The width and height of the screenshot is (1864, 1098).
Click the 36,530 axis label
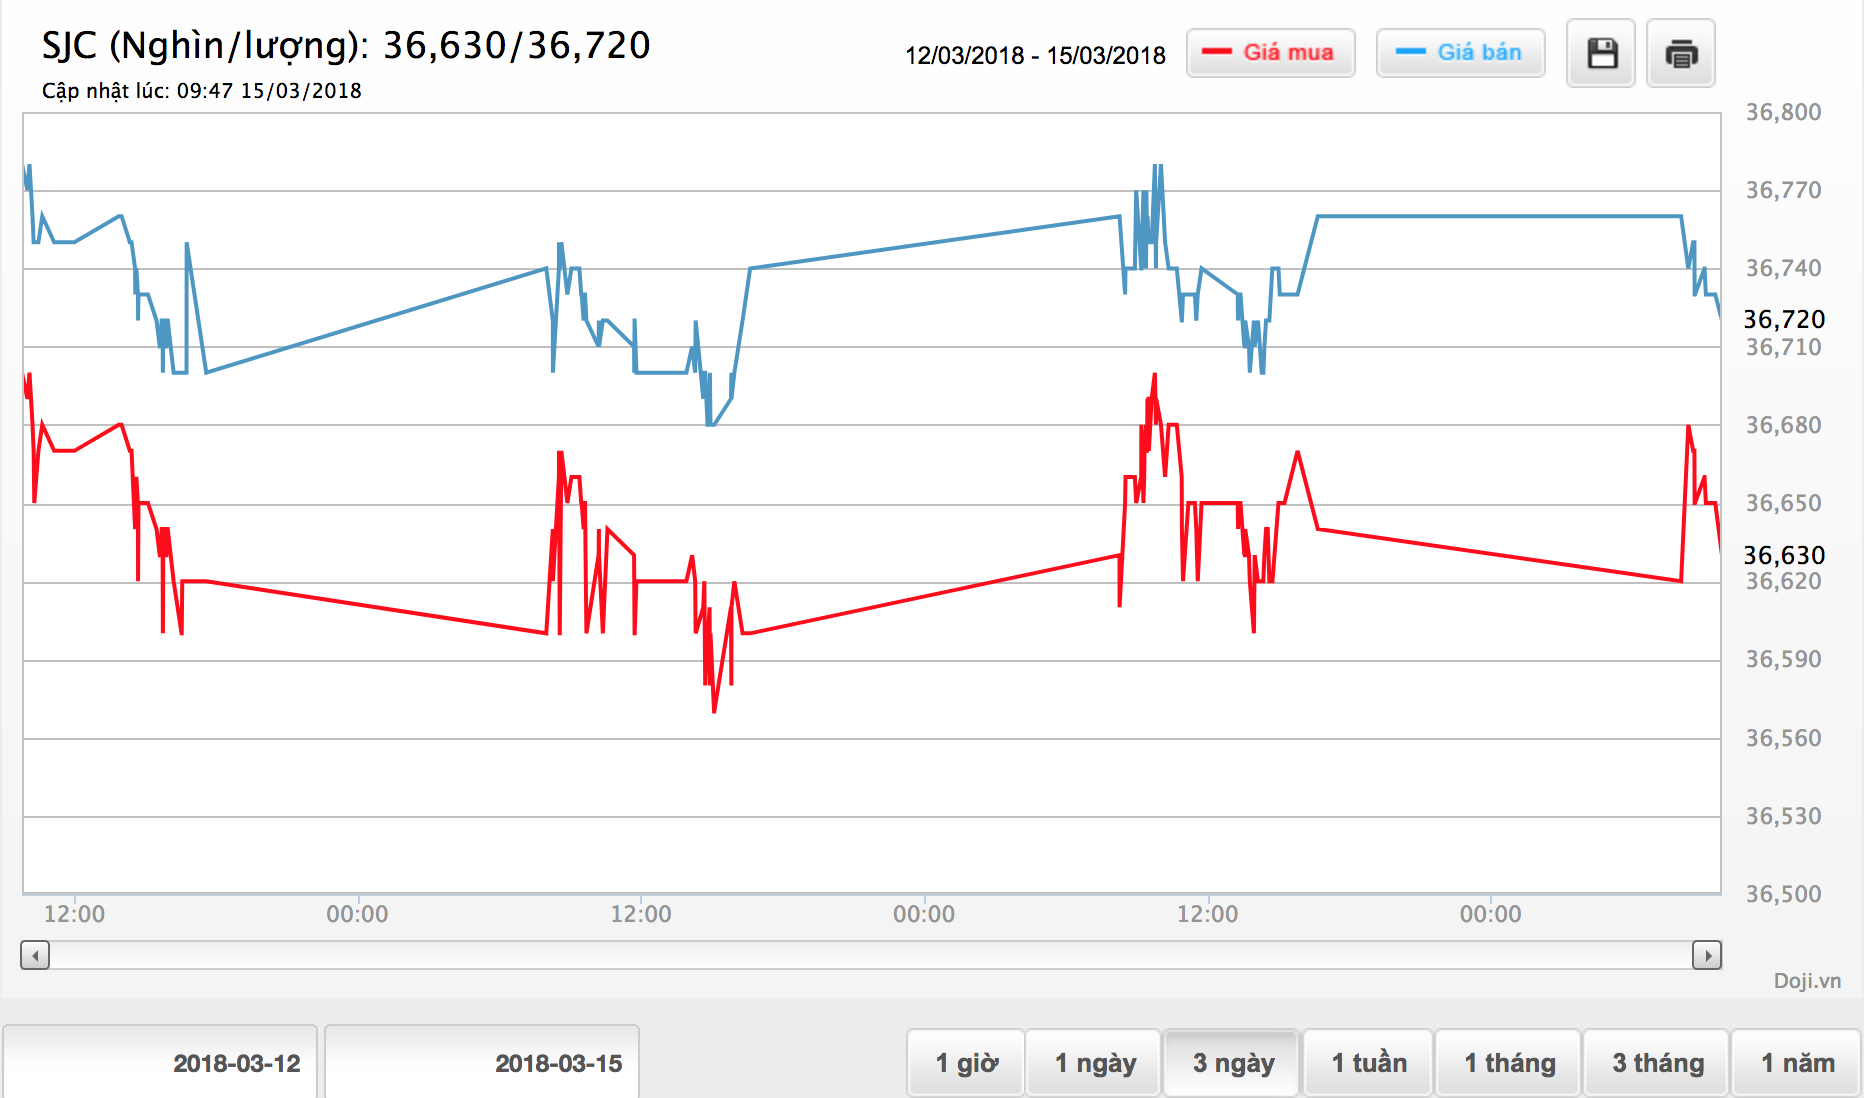(x=1783, y=816)
